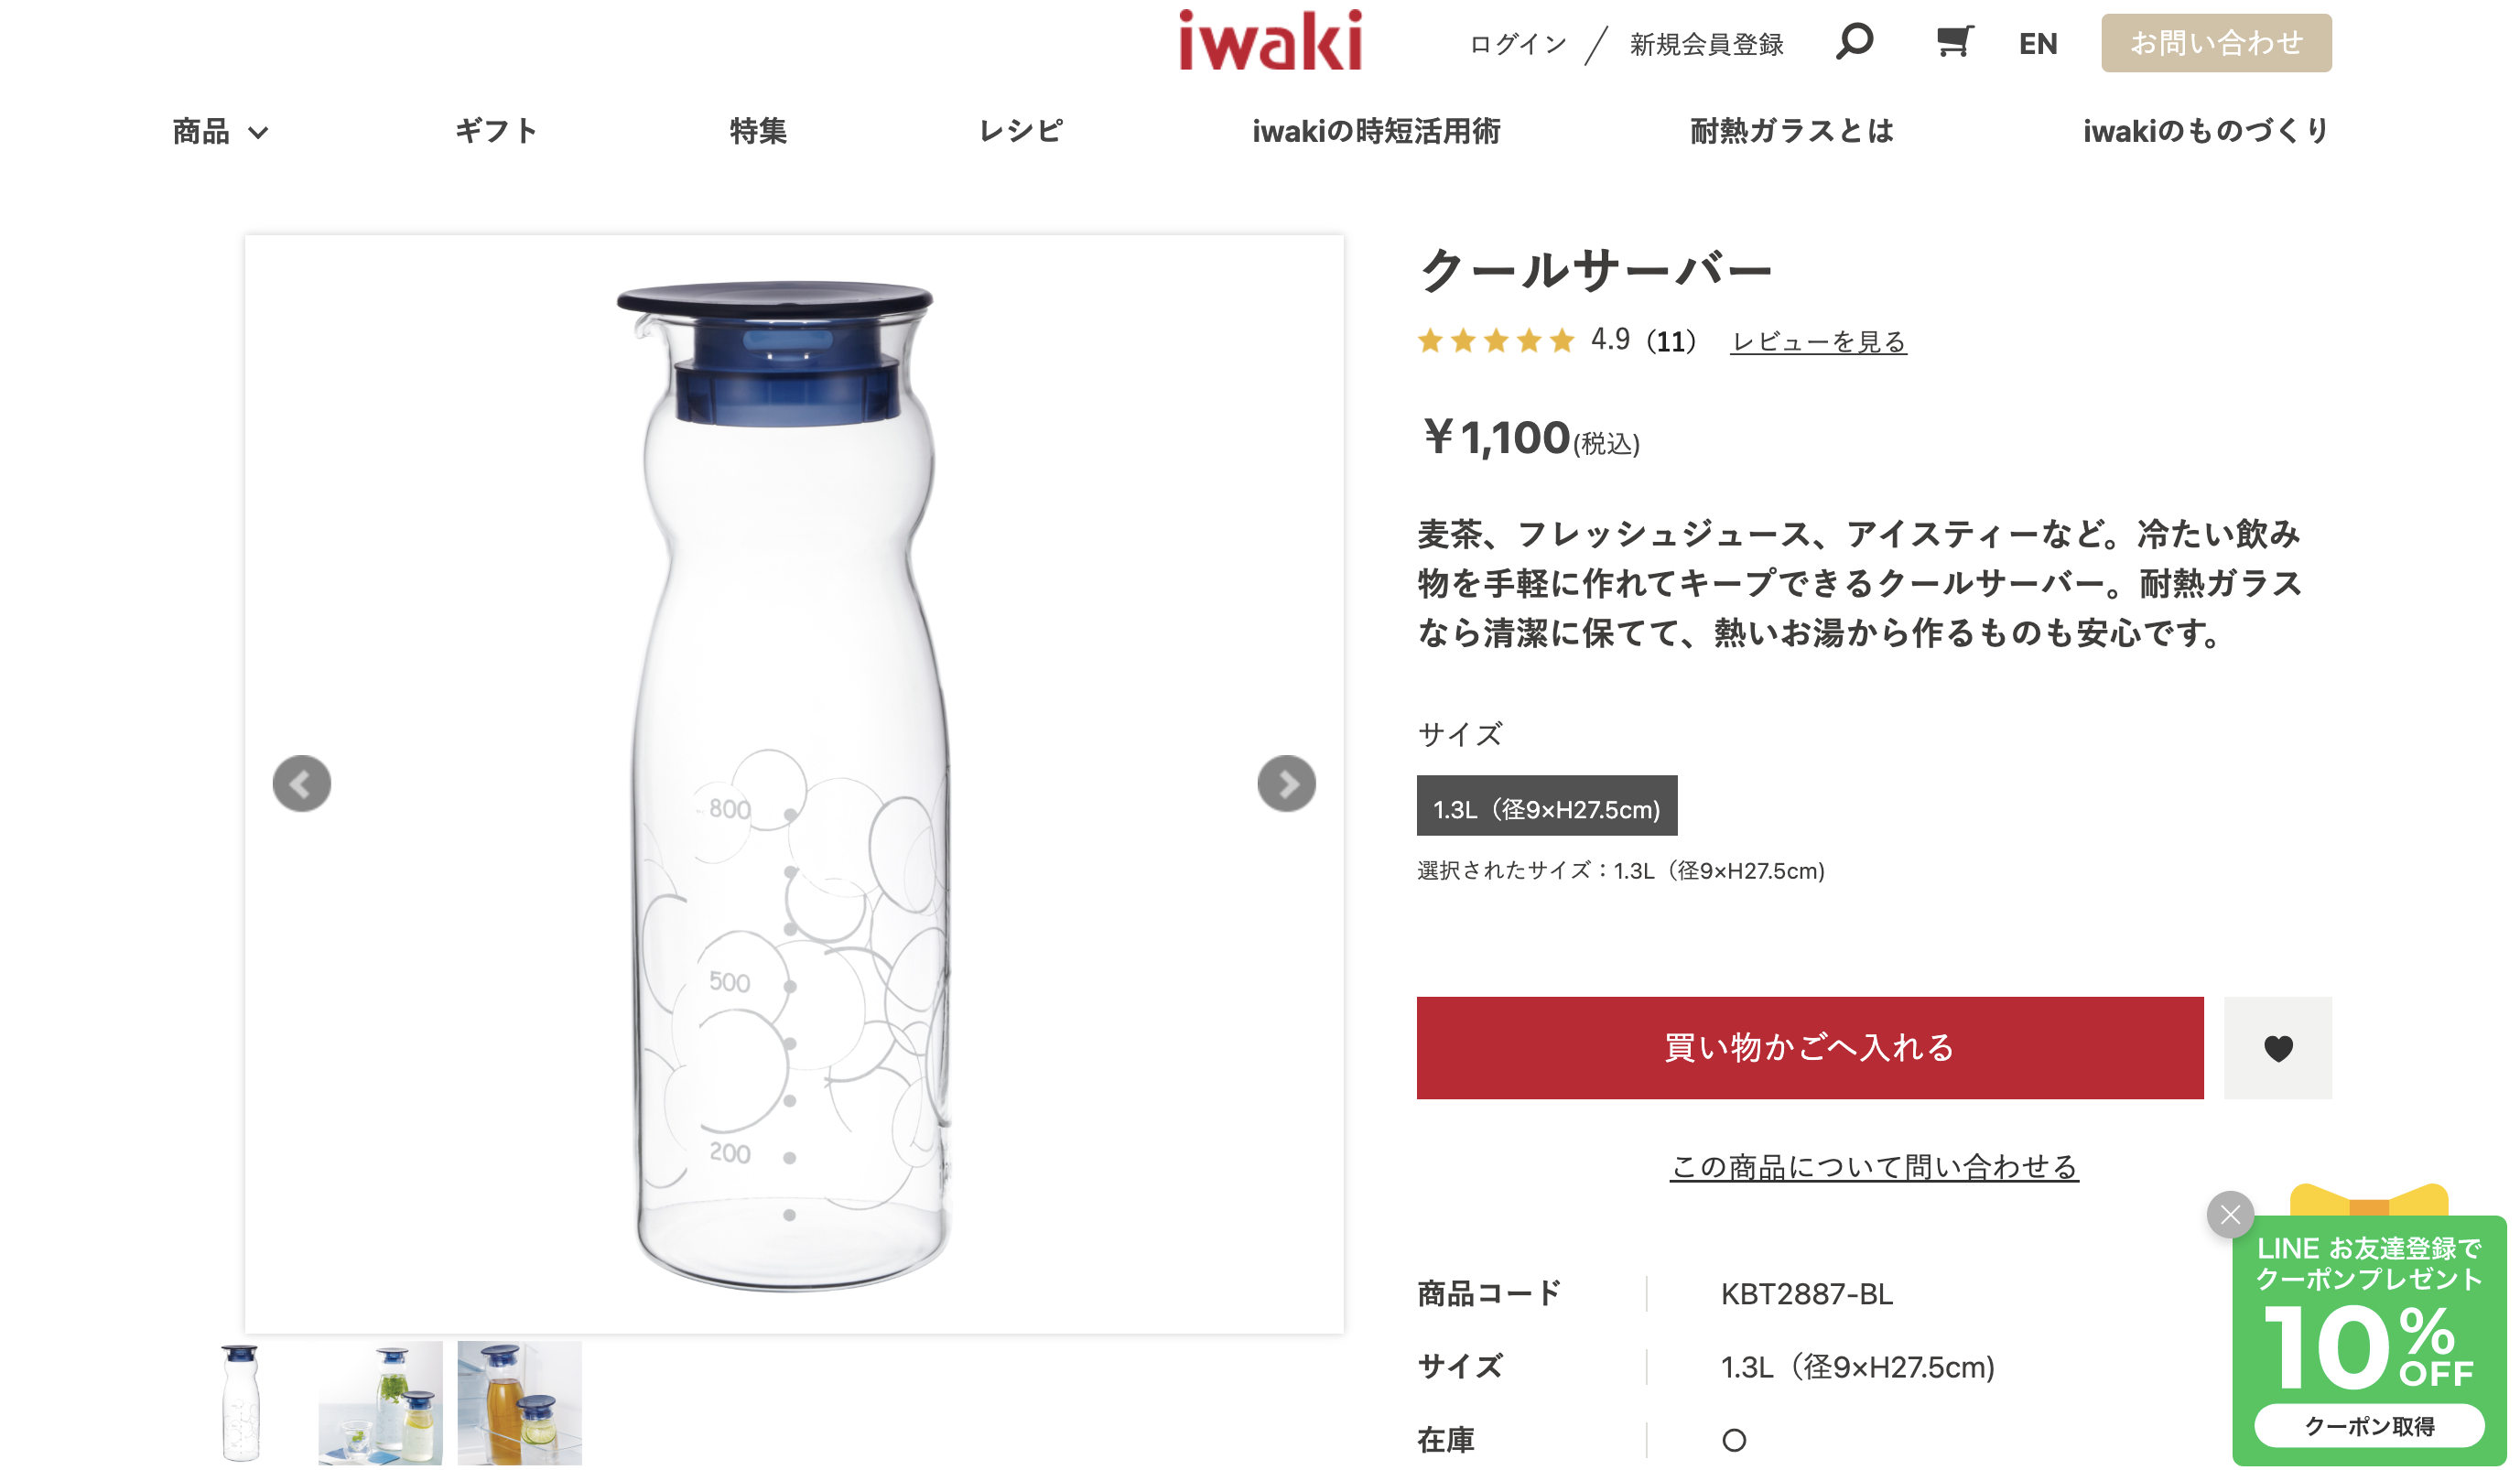The image size is (2520, 1470).
Task: Open この商品について問い合わせる link
Action: (1873, 1166)
